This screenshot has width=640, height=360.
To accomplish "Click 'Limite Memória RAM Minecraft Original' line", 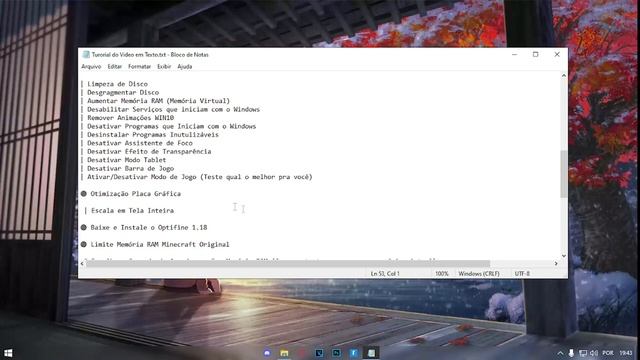I will (x=160, y=244).
